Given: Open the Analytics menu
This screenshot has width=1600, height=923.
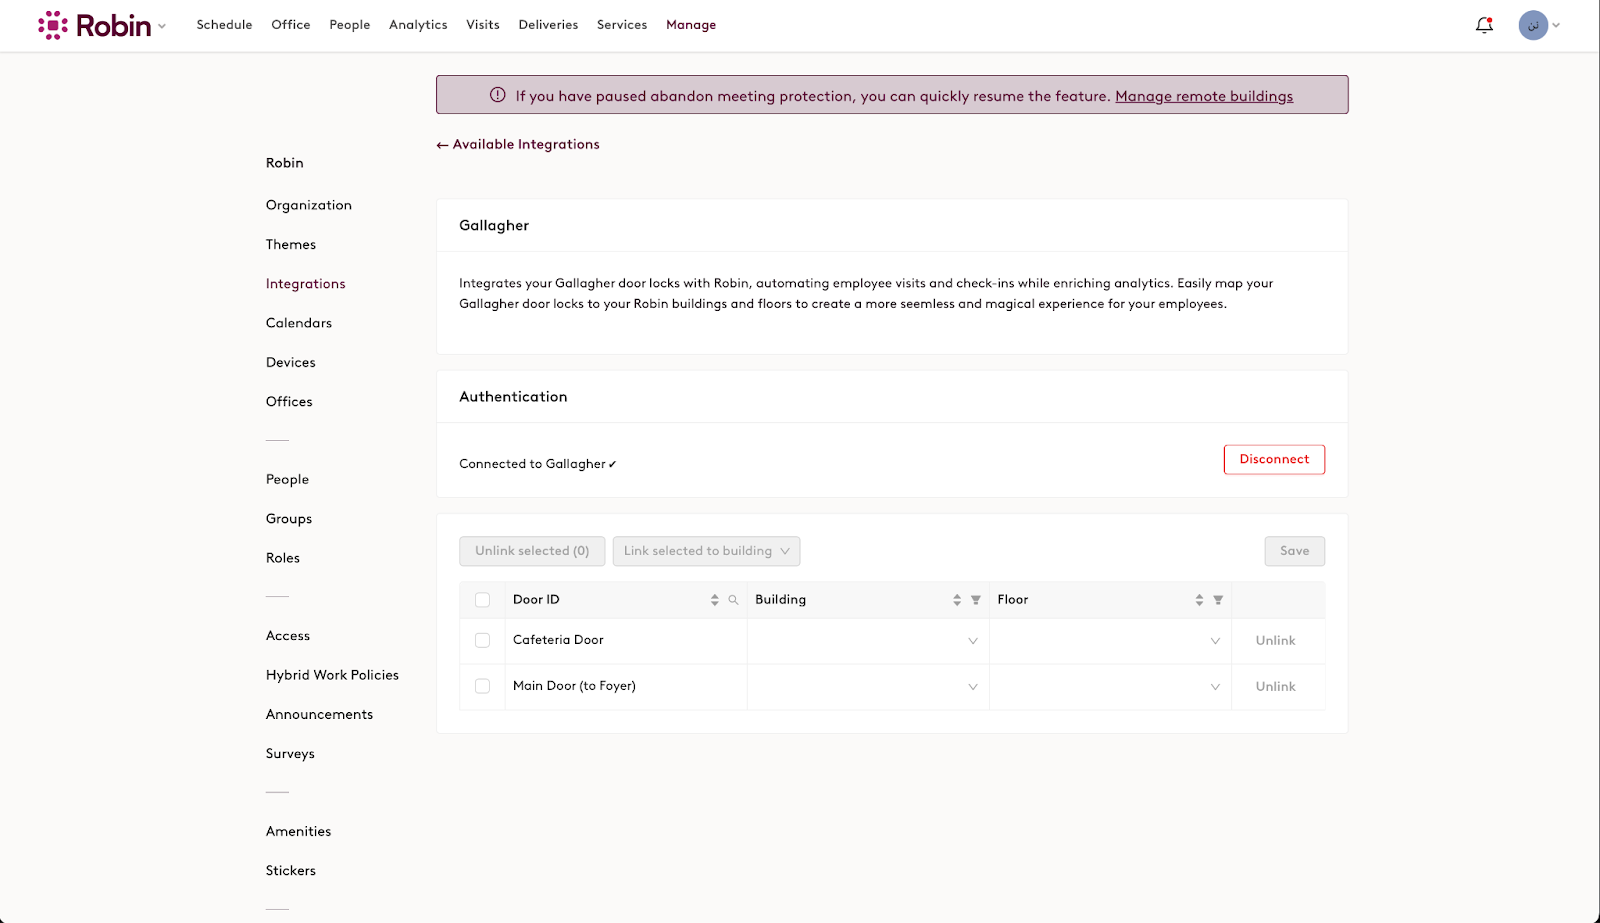Looking at the screenshot, I should pos(418,25).
